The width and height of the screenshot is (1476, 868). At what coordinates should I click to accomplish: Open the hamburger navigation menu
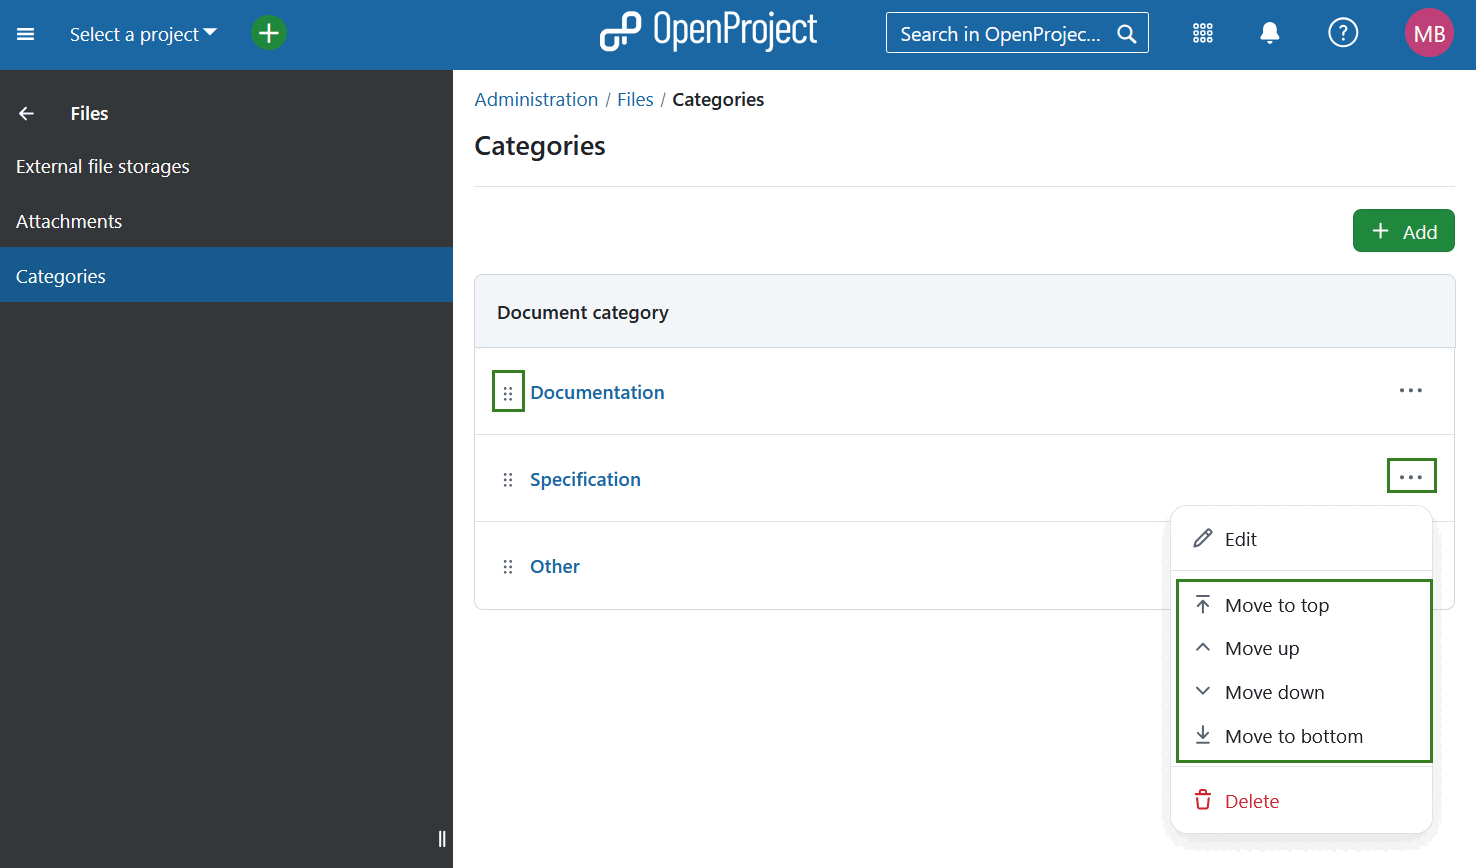coord(25,32)
